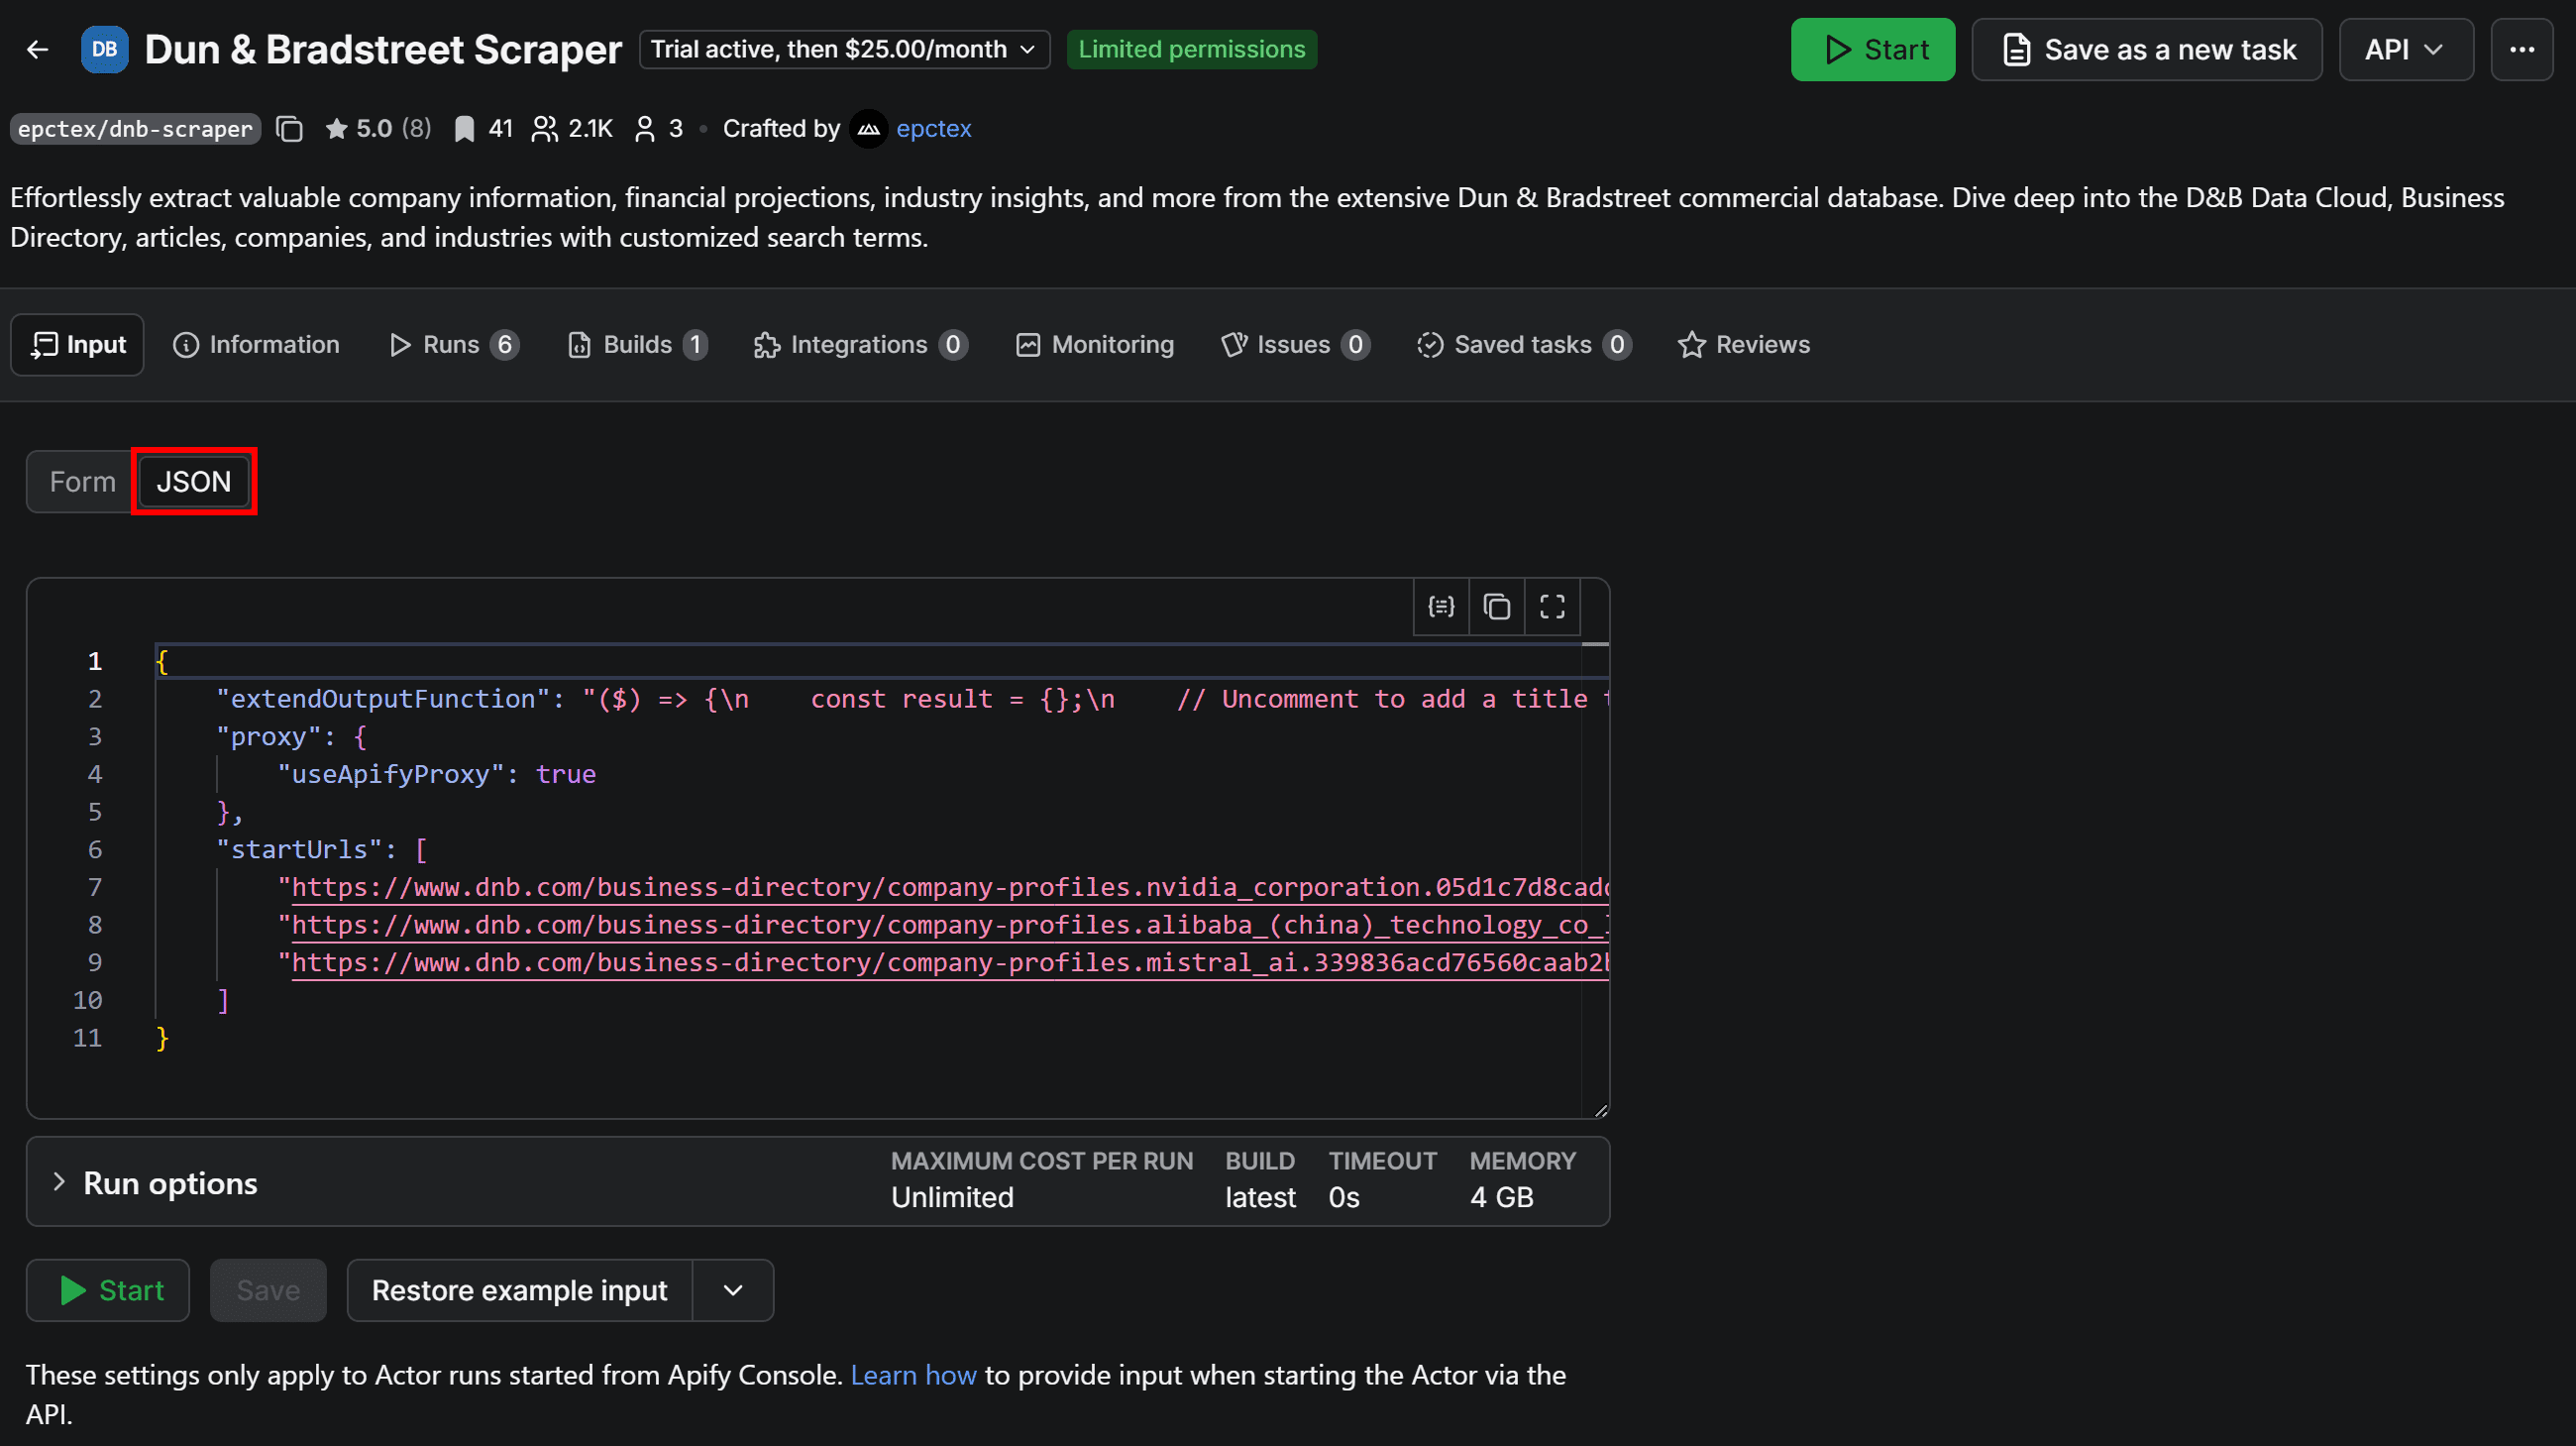
Task: Click the epctex author avatar
Action: click(868, 129)
